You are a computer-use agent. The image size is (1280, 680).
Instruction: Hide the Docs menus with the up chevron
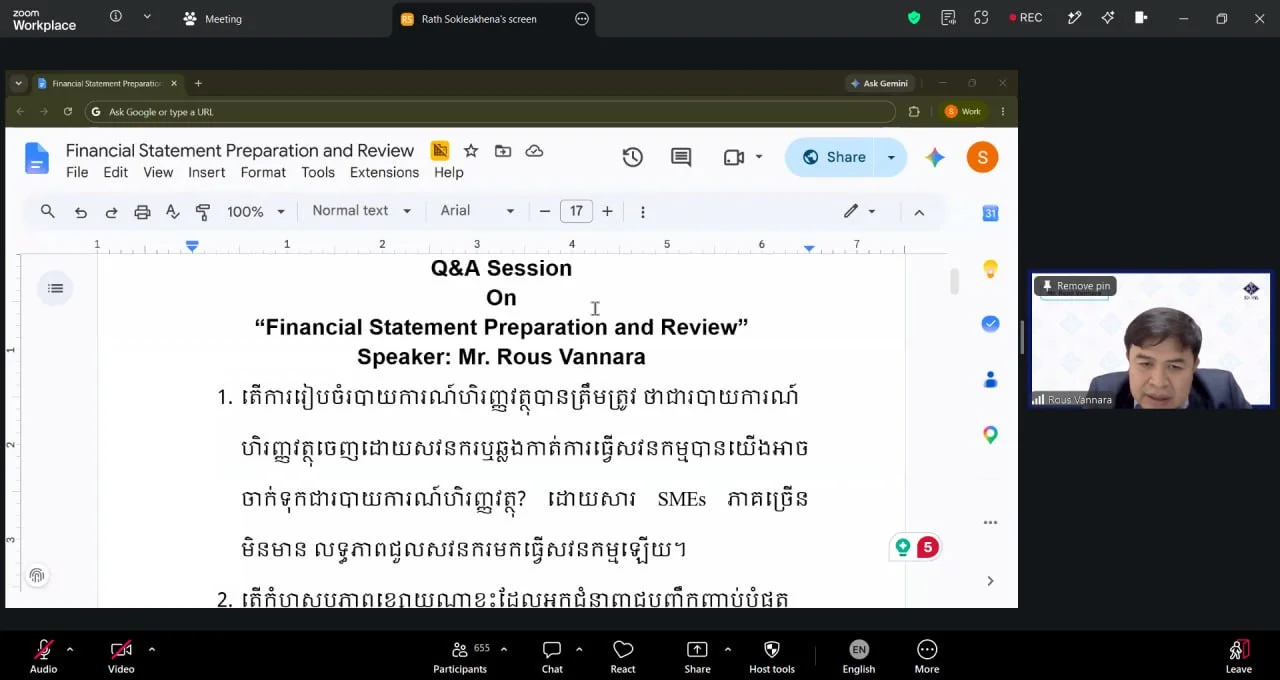click(919, 212)
